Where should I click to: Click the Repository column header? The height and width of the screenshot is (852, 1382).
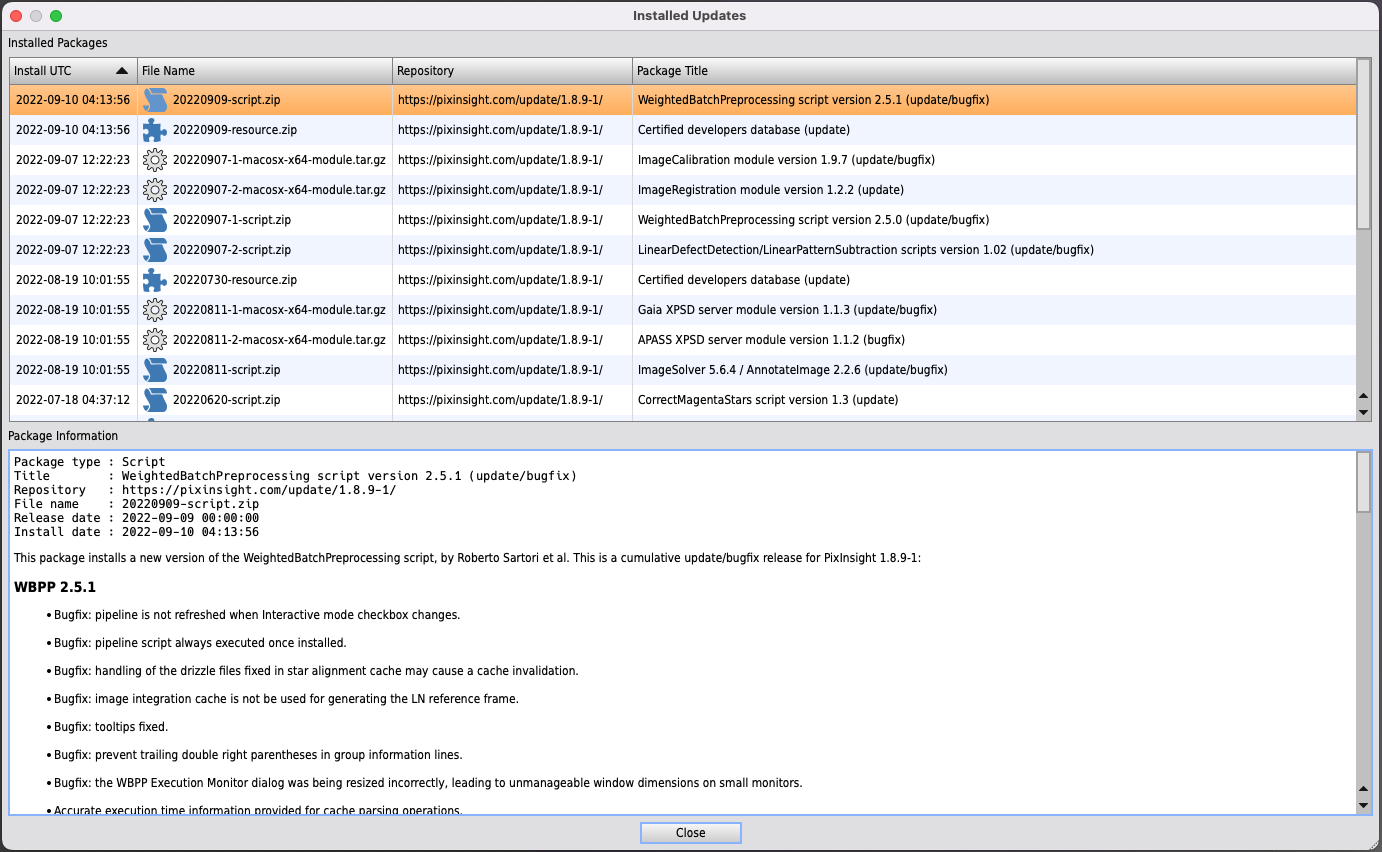point(512,71)
